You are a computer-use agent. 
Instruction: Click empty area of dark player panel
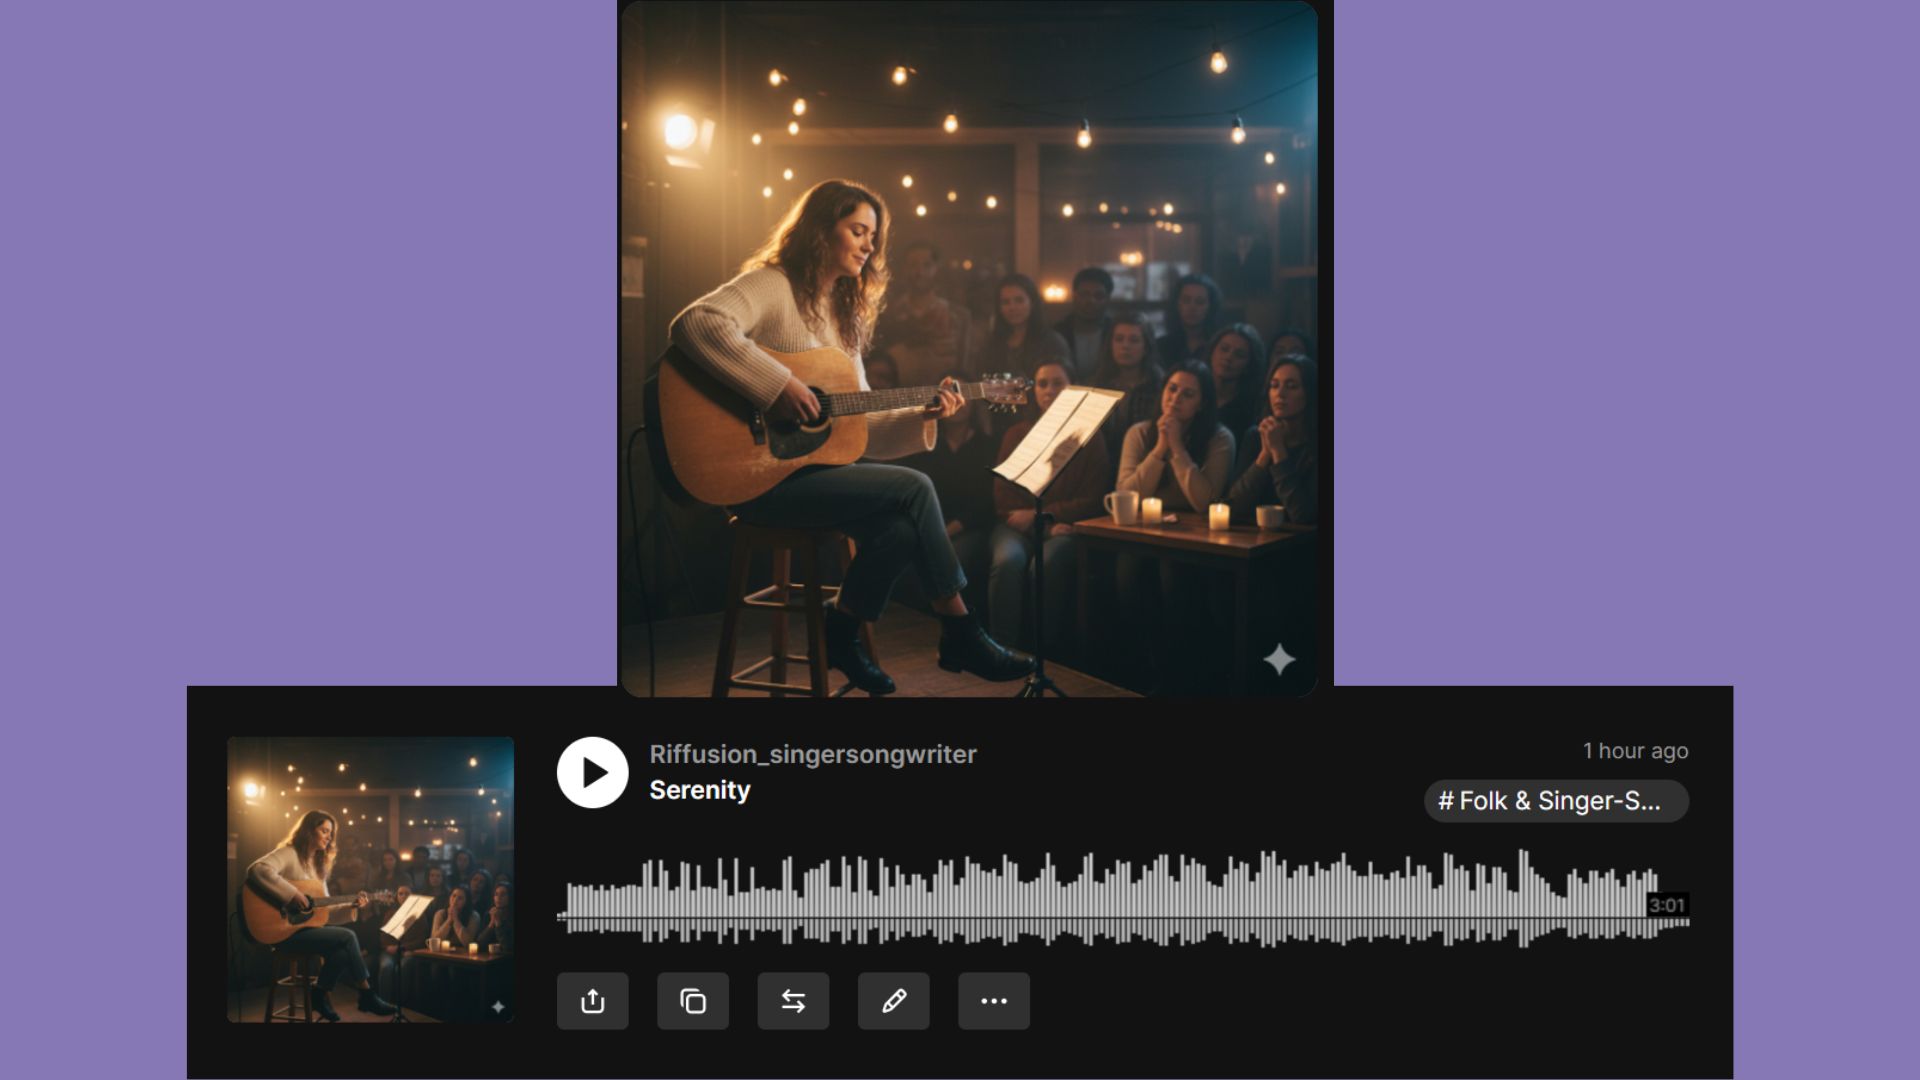(1300, 1010)
